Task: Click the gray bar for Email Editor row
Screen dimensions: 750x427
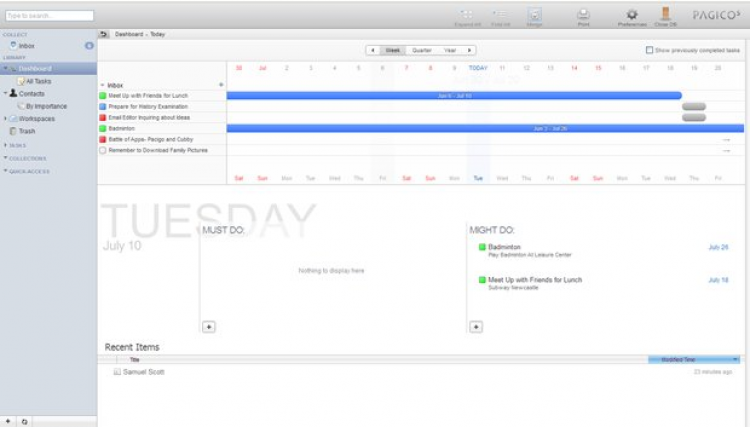Action: pos(694,118)
